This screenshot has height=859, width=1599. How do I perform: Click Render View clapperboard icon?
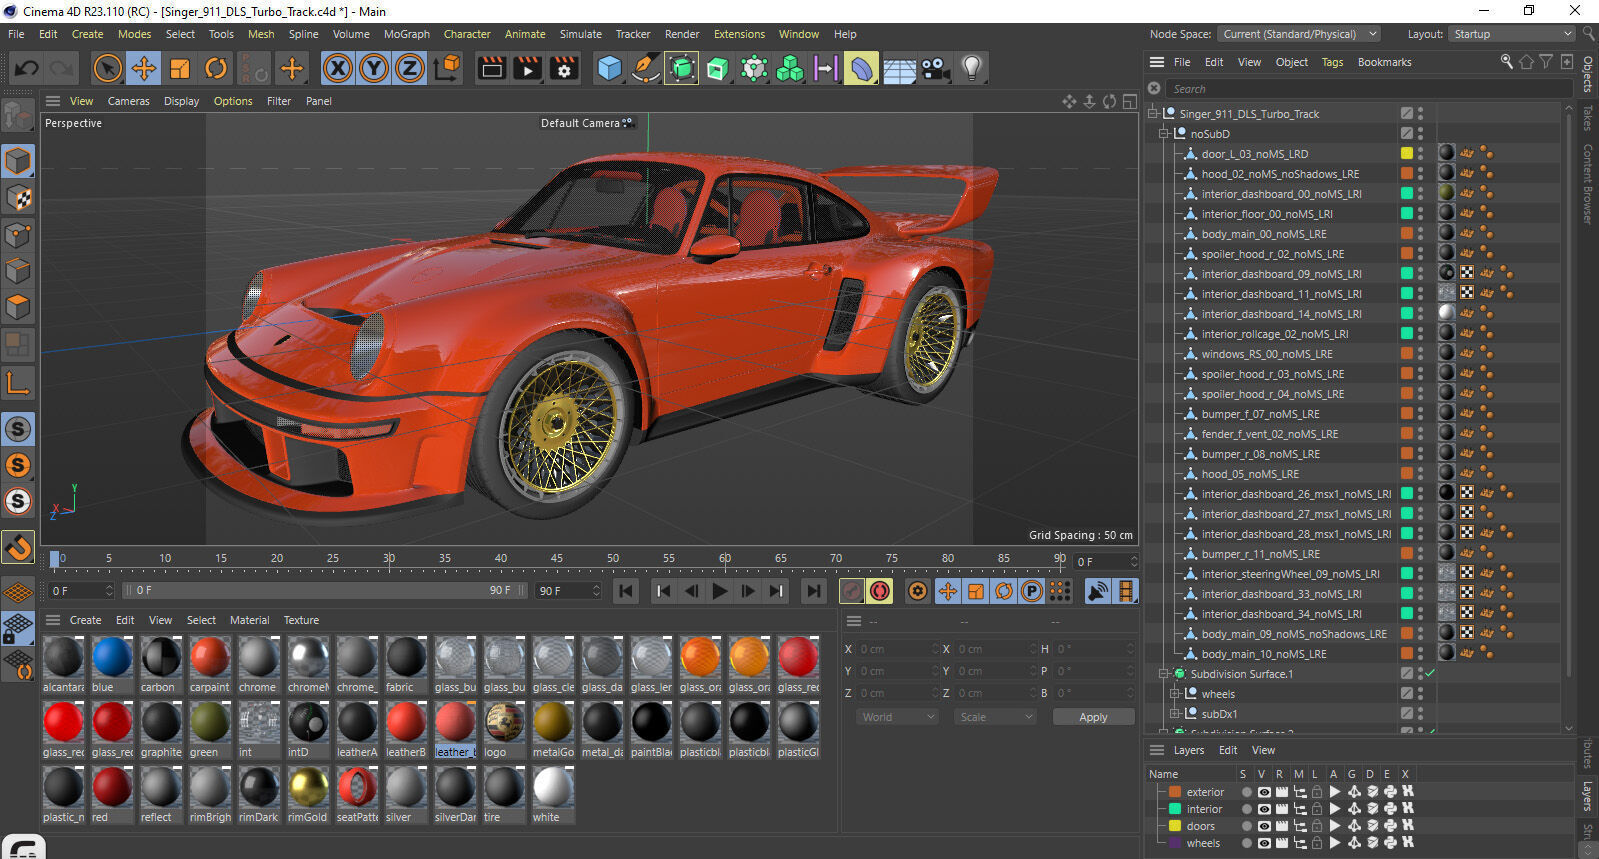click(492, 68)
